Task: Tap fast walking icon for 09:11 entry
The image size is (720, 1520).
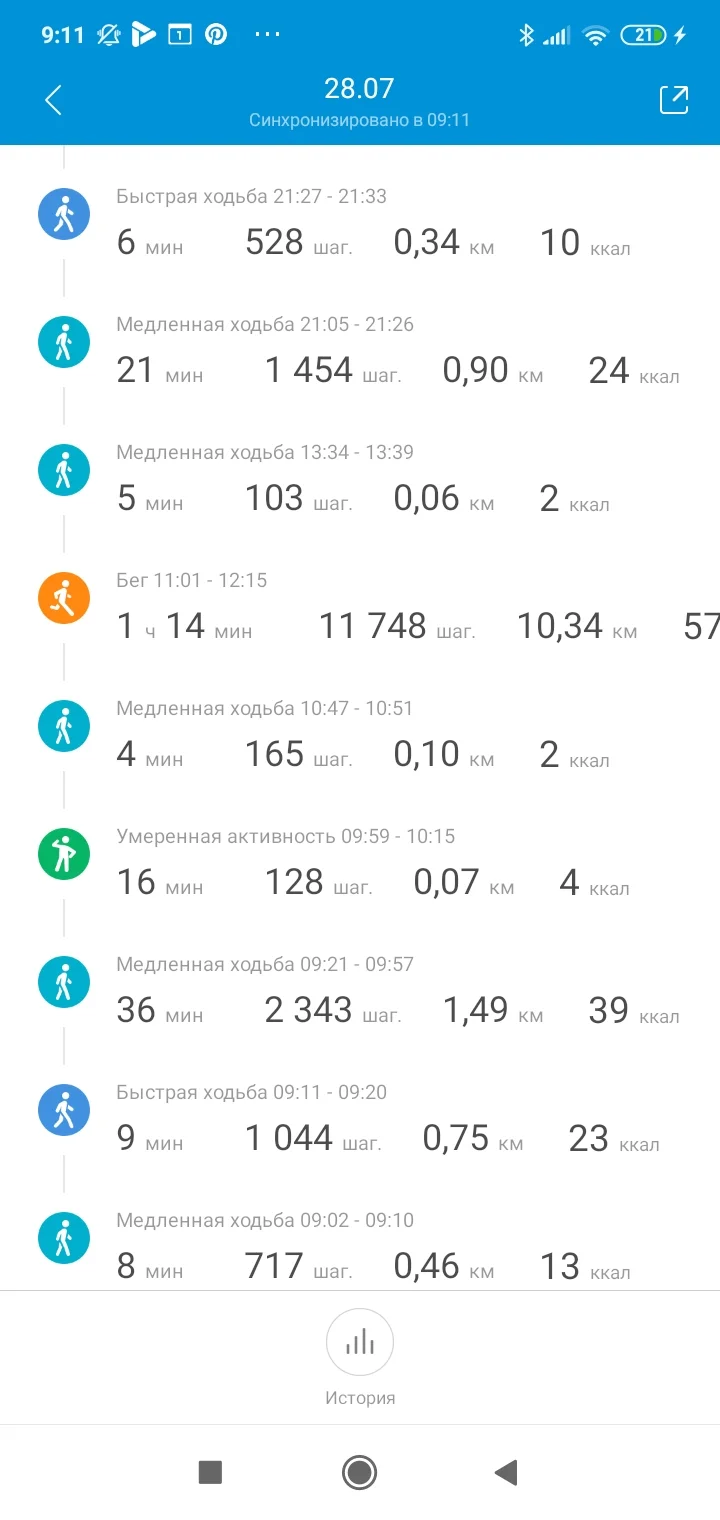Action: (x=64, y=1111)
